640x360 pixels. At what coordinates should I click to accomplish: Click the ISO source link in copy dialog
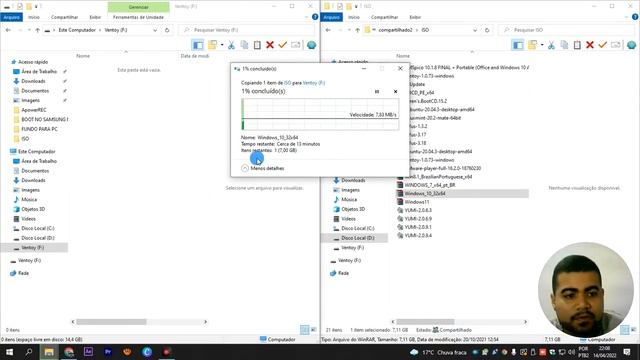tap(287, 83)
